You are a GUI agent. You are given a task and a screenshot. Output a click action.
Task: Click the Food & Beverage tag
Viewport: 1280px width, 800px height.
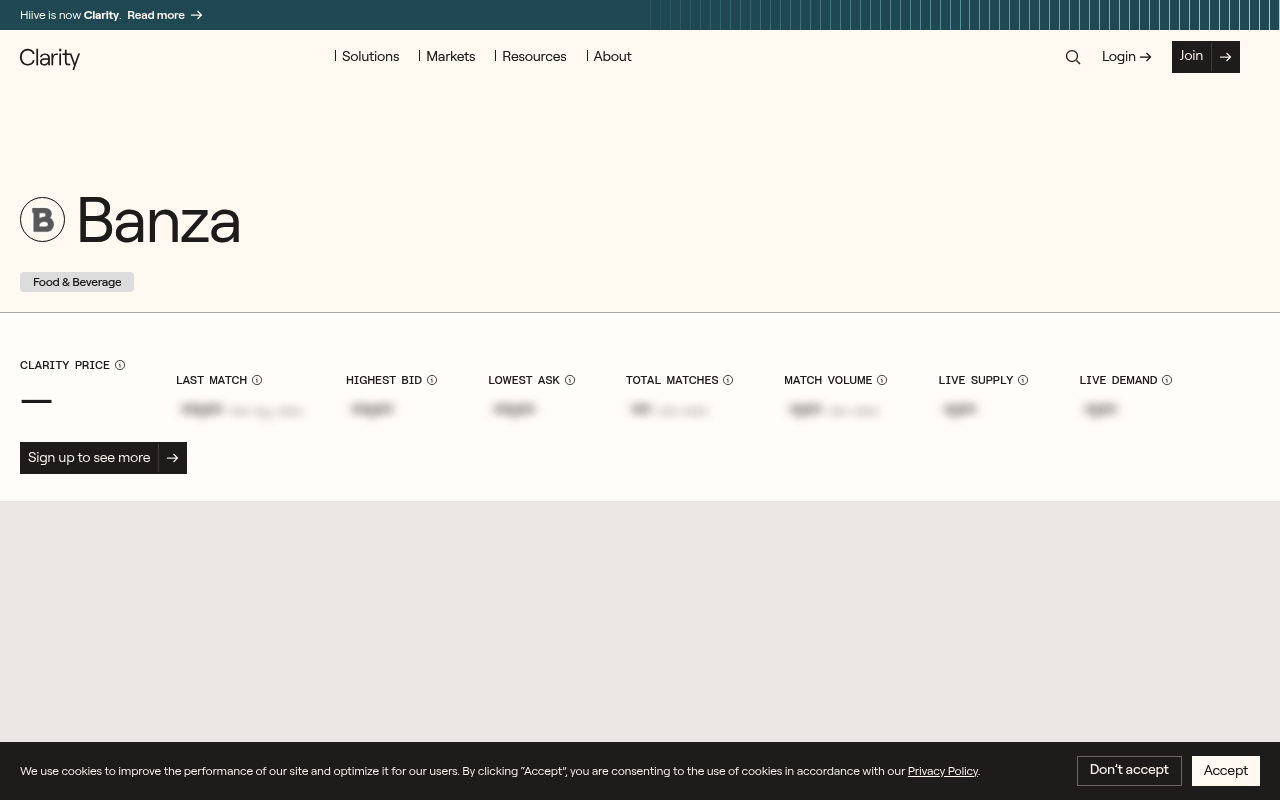click(77, 282)
